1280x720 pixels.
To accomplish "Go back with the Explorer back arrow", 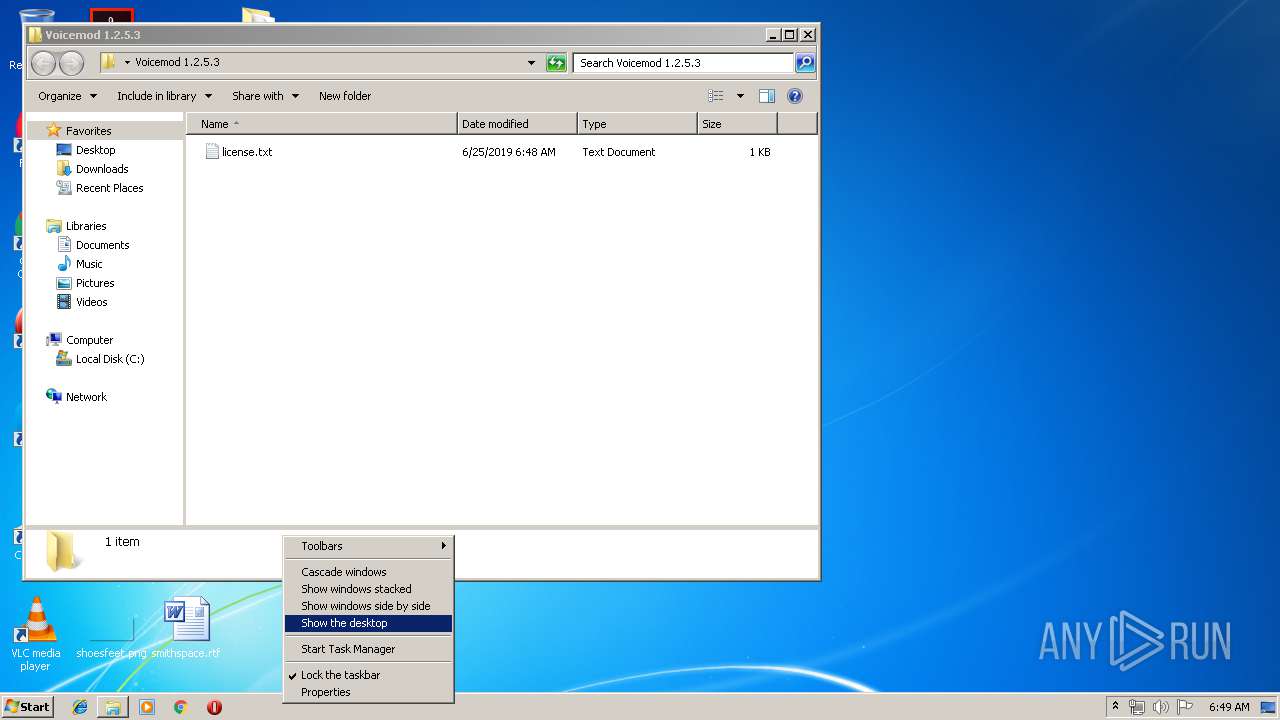I will [x=43, y=63].
